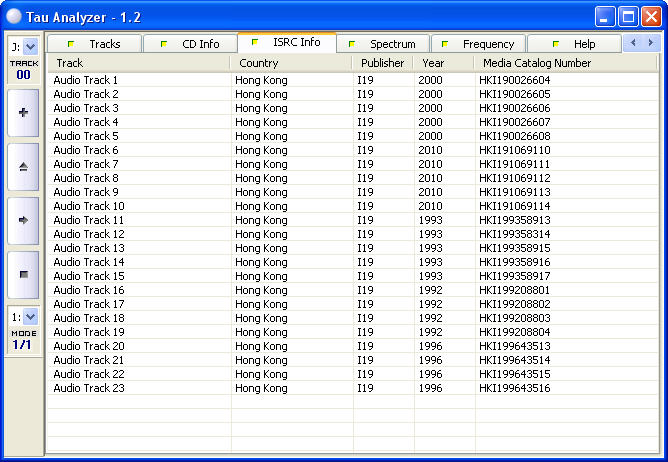Click the right arrow play button

tap(23, 220)
